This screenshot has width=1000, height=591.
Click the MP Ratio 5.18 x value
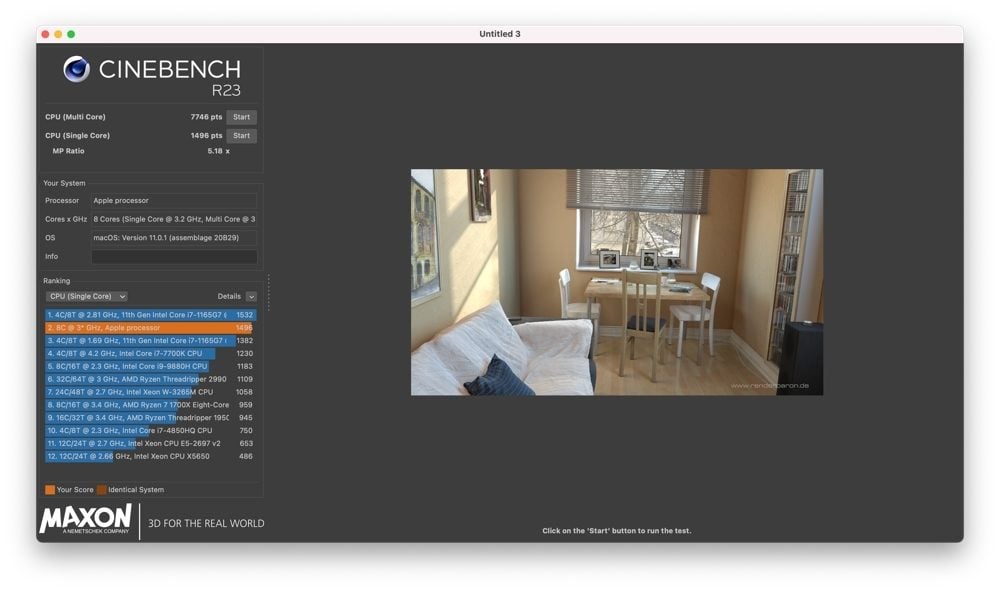(x=218, y=152)
